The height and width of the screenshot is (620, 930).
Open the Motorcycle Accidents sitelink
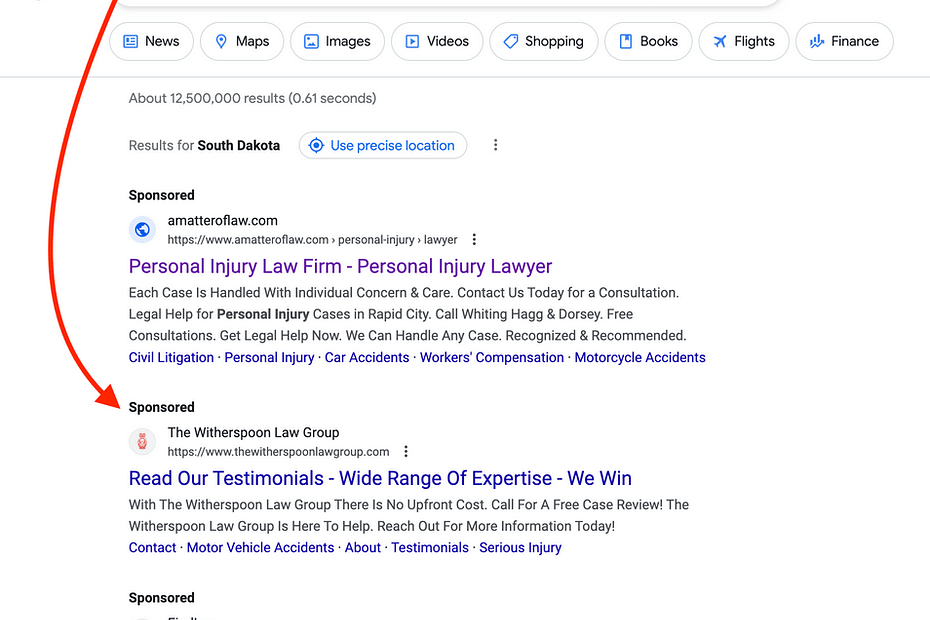click(640, 358)
